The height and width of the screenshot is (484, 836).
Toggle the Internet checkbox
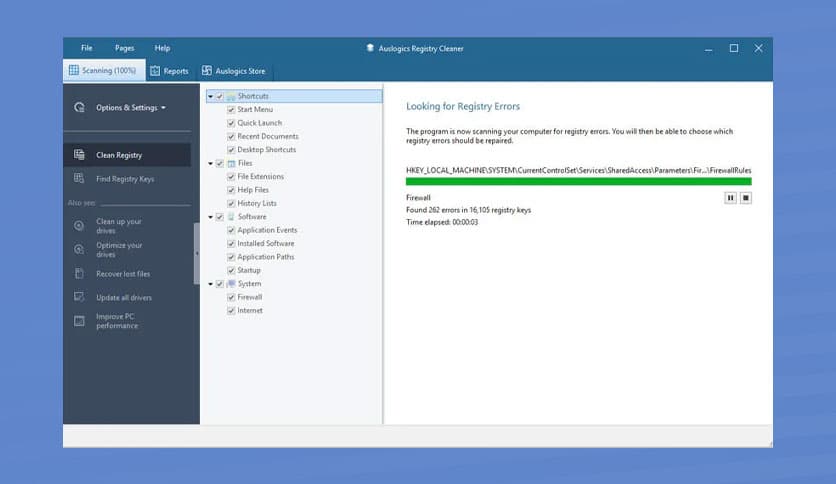tap(231, 311)
